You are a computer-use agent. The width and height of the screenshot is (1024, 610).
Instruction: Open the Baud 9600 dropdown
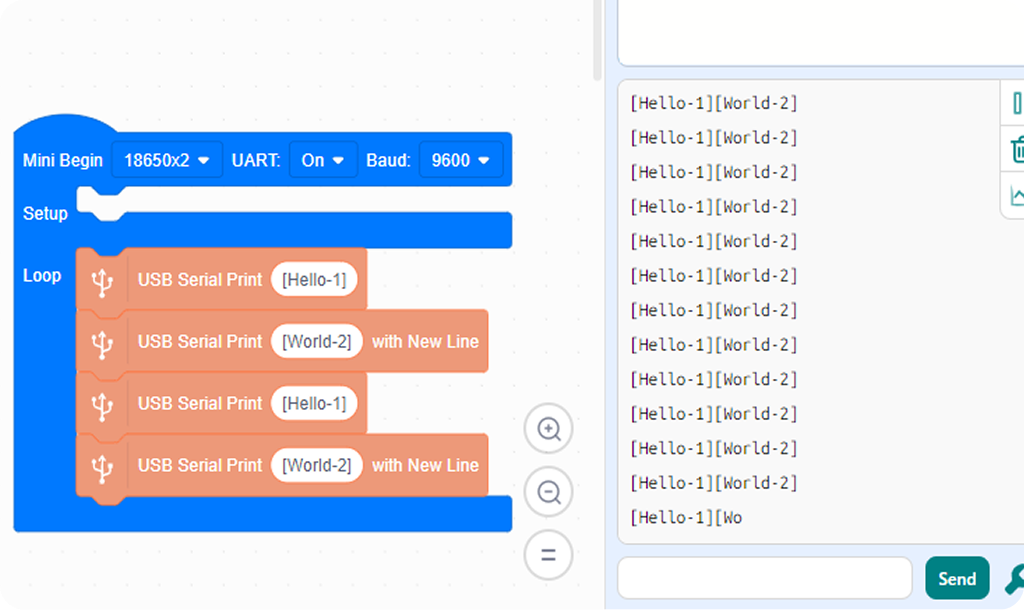click(x=460, y=160)
